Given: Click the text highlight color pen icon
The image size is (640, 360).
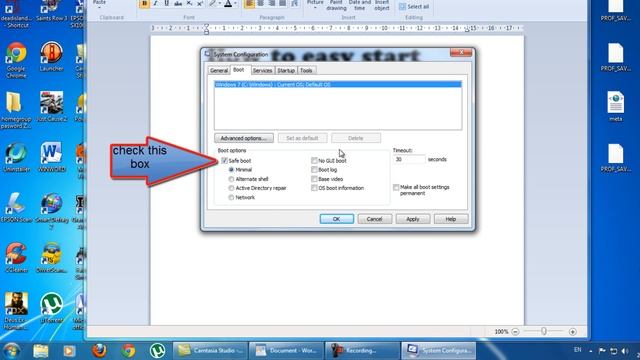Looking at the screenshot, I should point(212,4).
